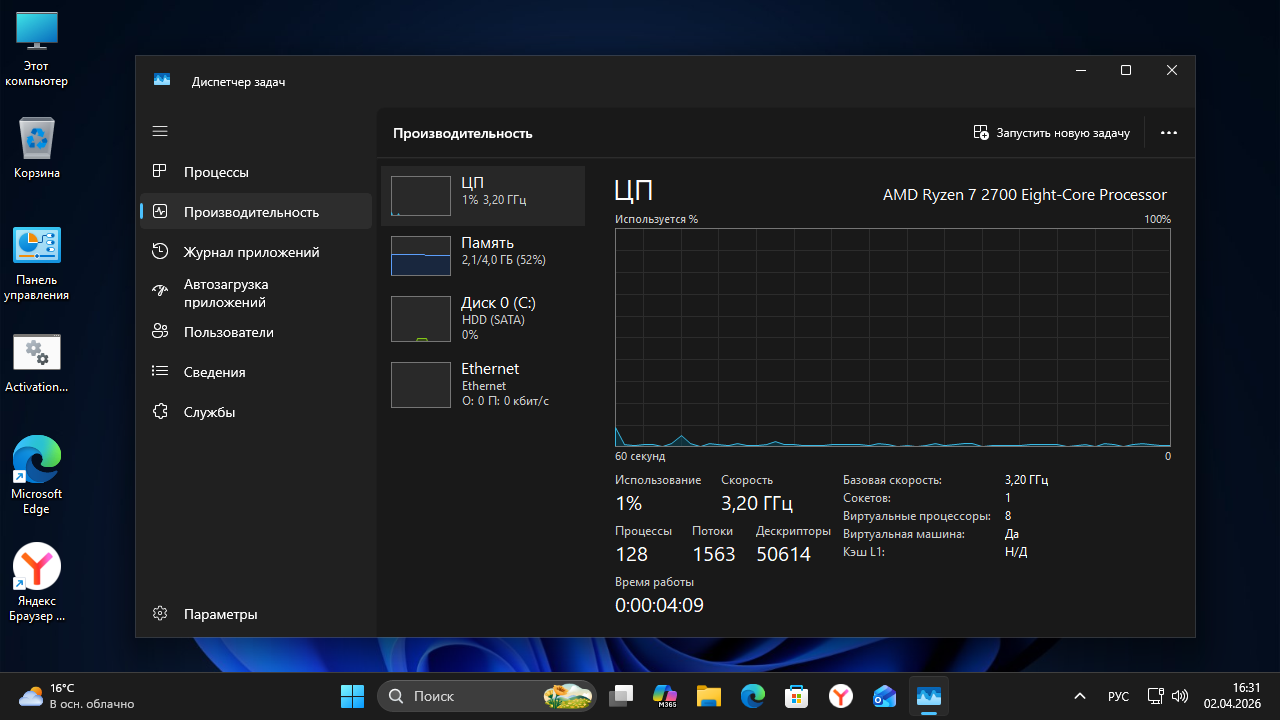Select Производительность in sidebar
1280x720 pixels.
[251, 212]
